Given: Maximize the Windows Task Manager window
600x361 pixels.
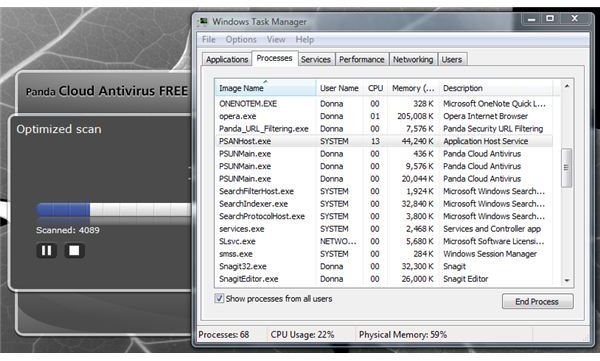Looking at the screenshot, I should pyautogui.click(x=550, y=18).
